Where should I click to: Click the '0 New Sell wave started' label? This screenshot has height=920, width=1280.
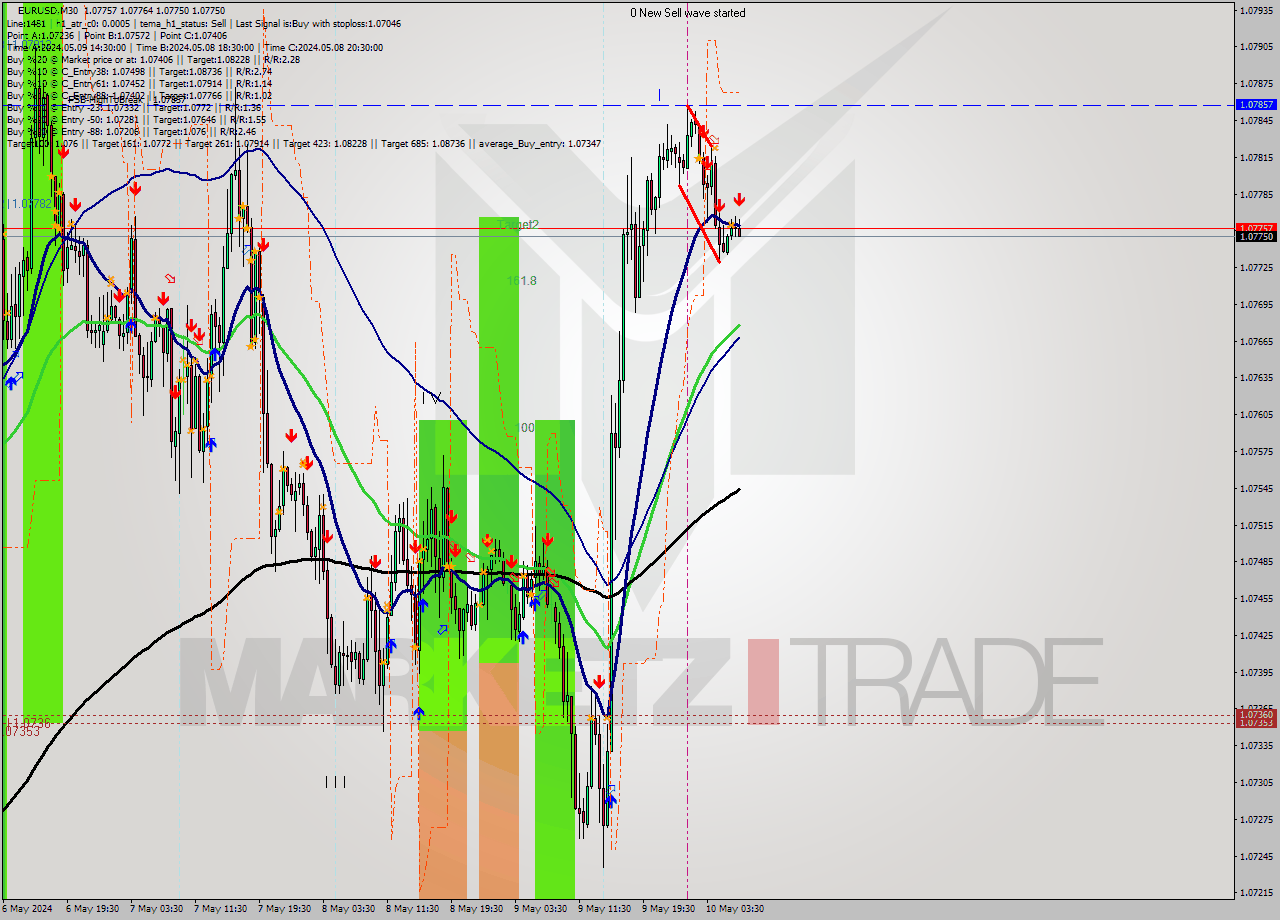687,13
